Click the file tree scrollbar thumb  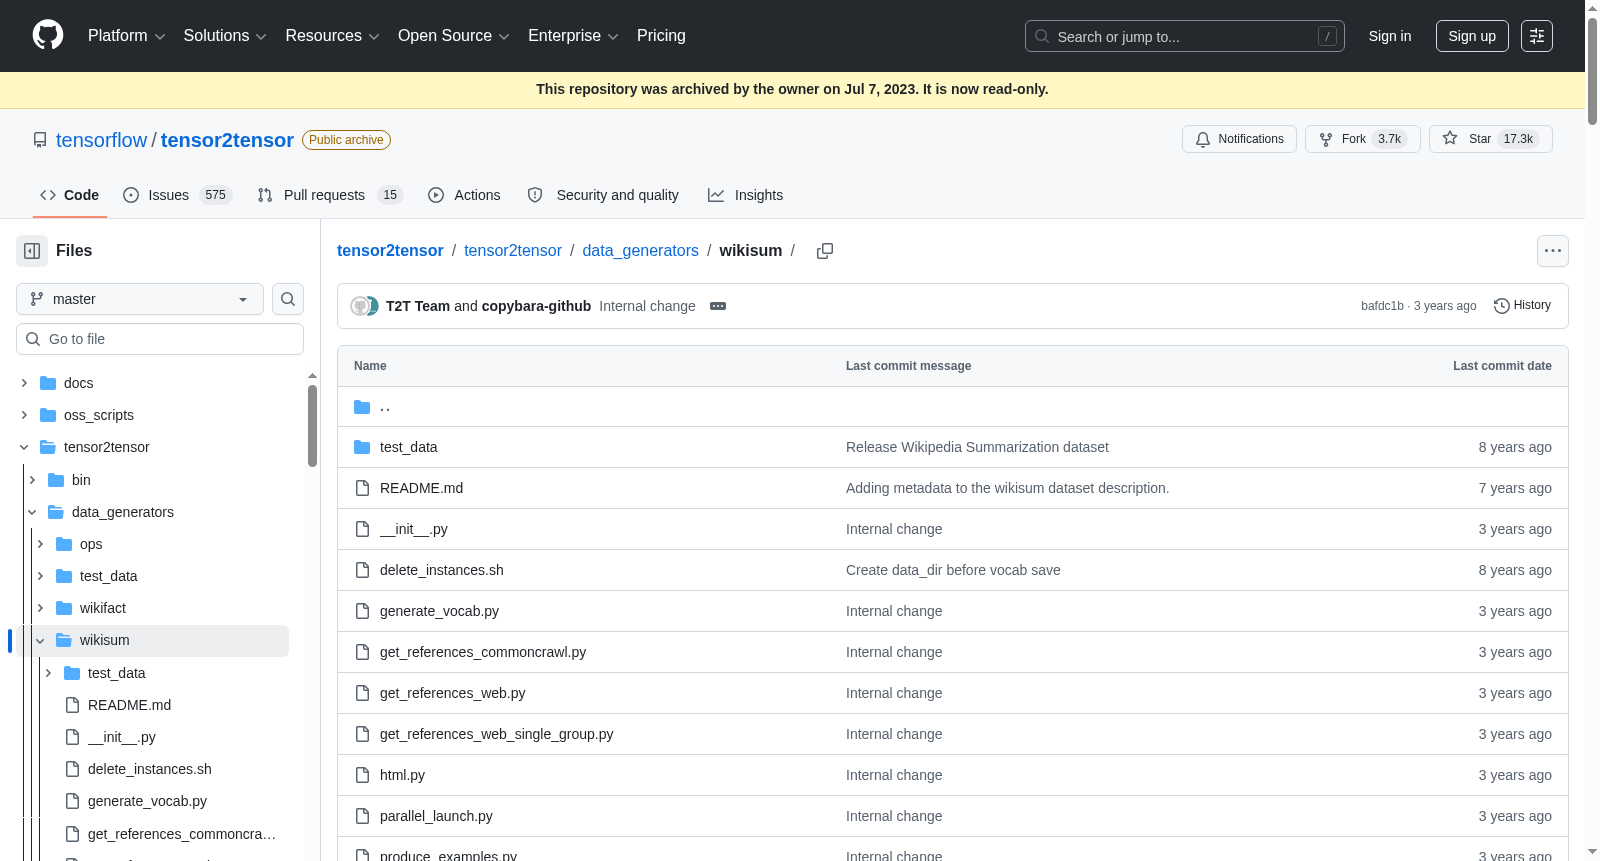tap(313, 426)
